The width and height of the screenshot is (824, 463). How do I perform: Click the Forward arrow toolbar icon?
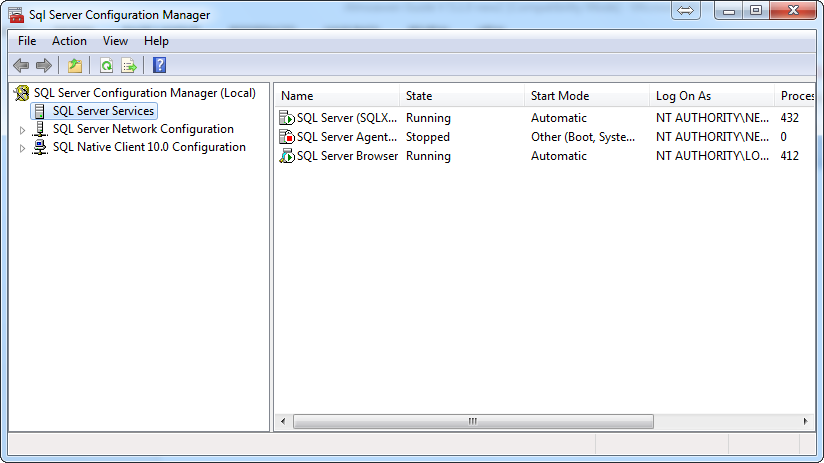pyautogui.click(x=44, y=66)
